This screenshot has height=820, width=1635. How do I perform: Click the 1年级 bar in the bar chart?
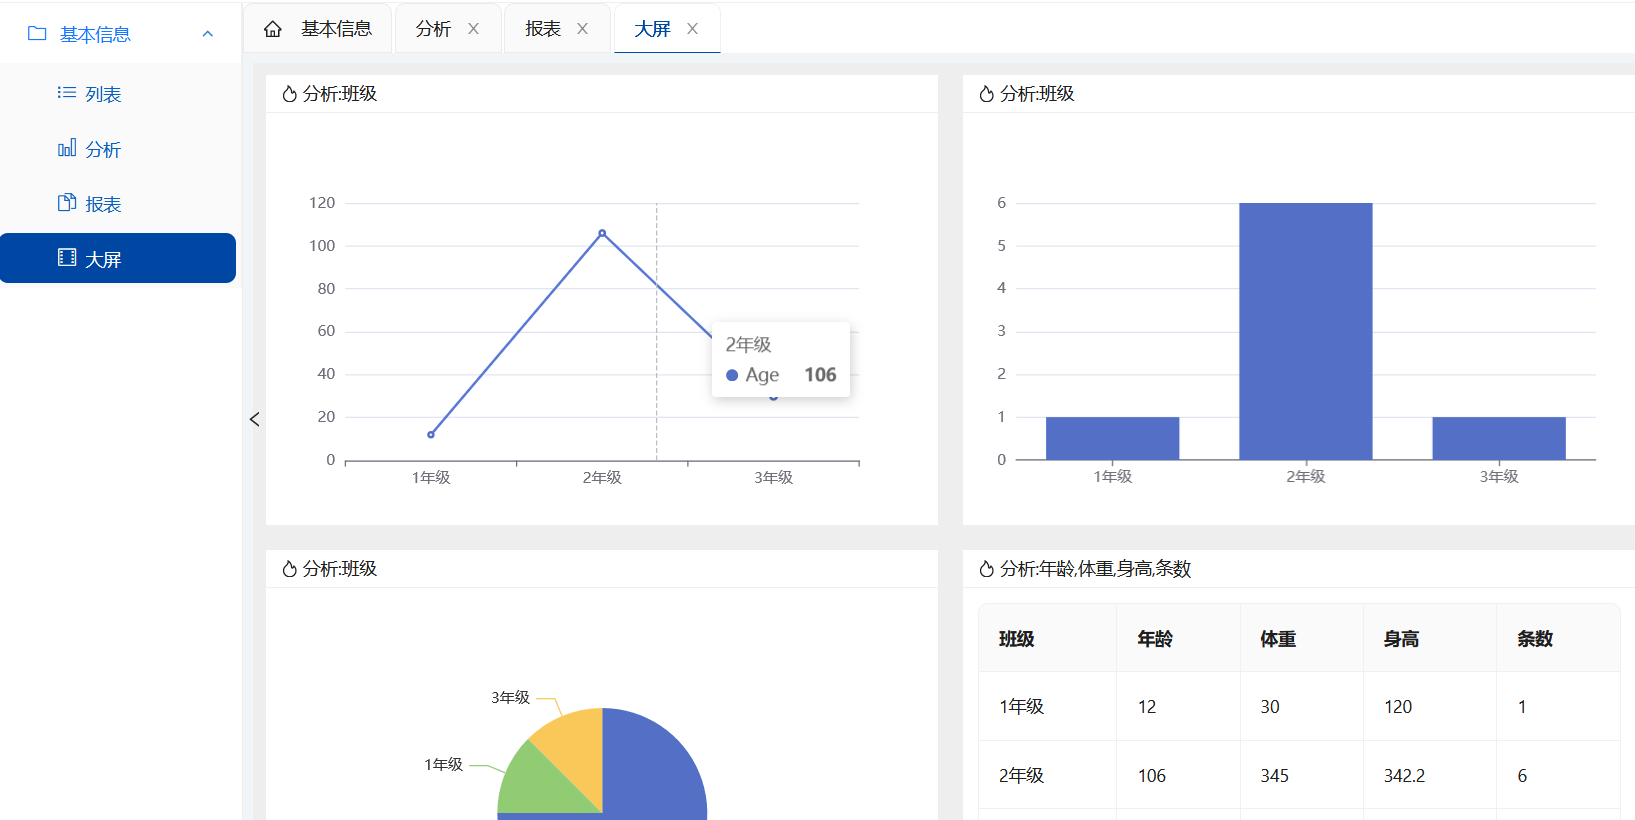pos(1112,438)
